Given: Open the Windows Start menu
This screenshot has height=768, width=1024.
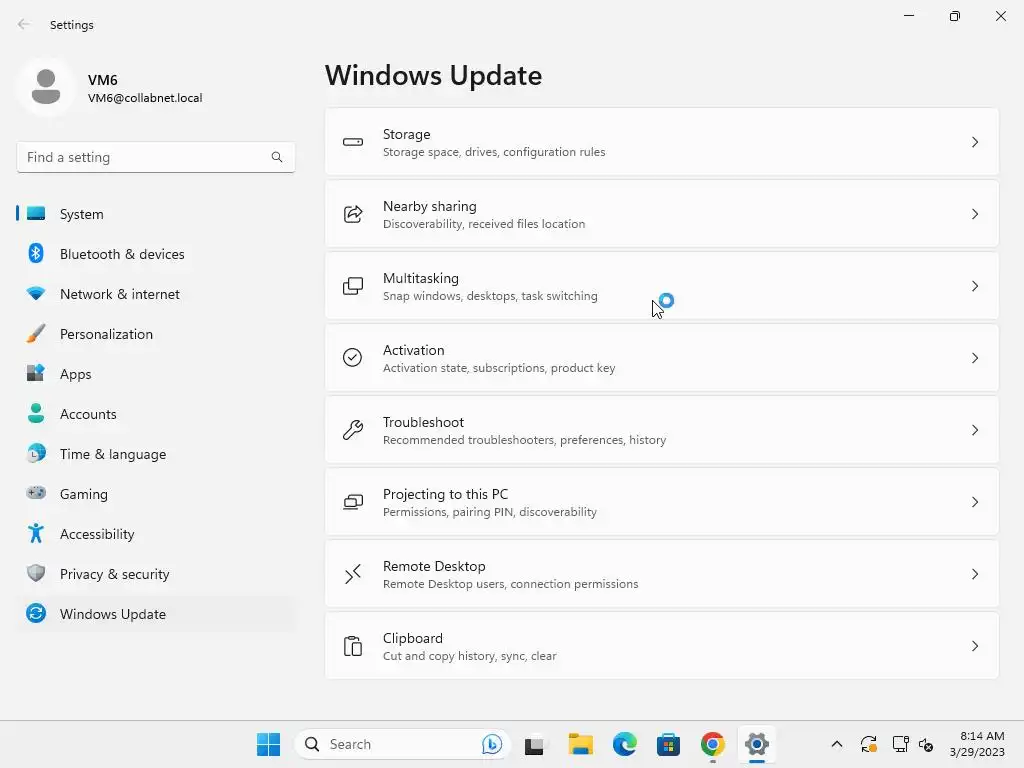Looking at the screenshot, I should tap(268, 744).
